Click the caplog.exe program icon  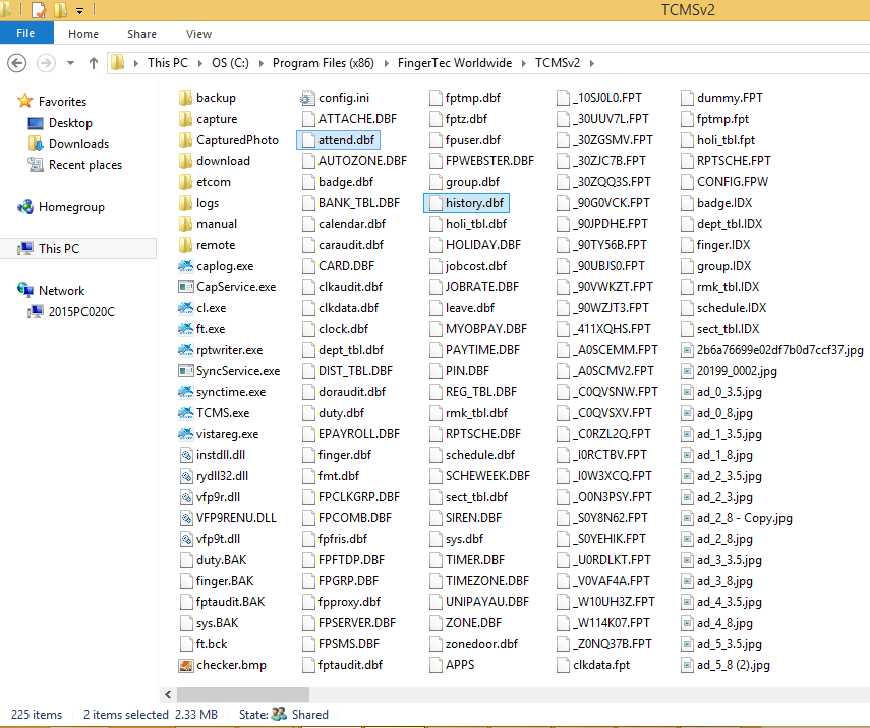(185, 266)
